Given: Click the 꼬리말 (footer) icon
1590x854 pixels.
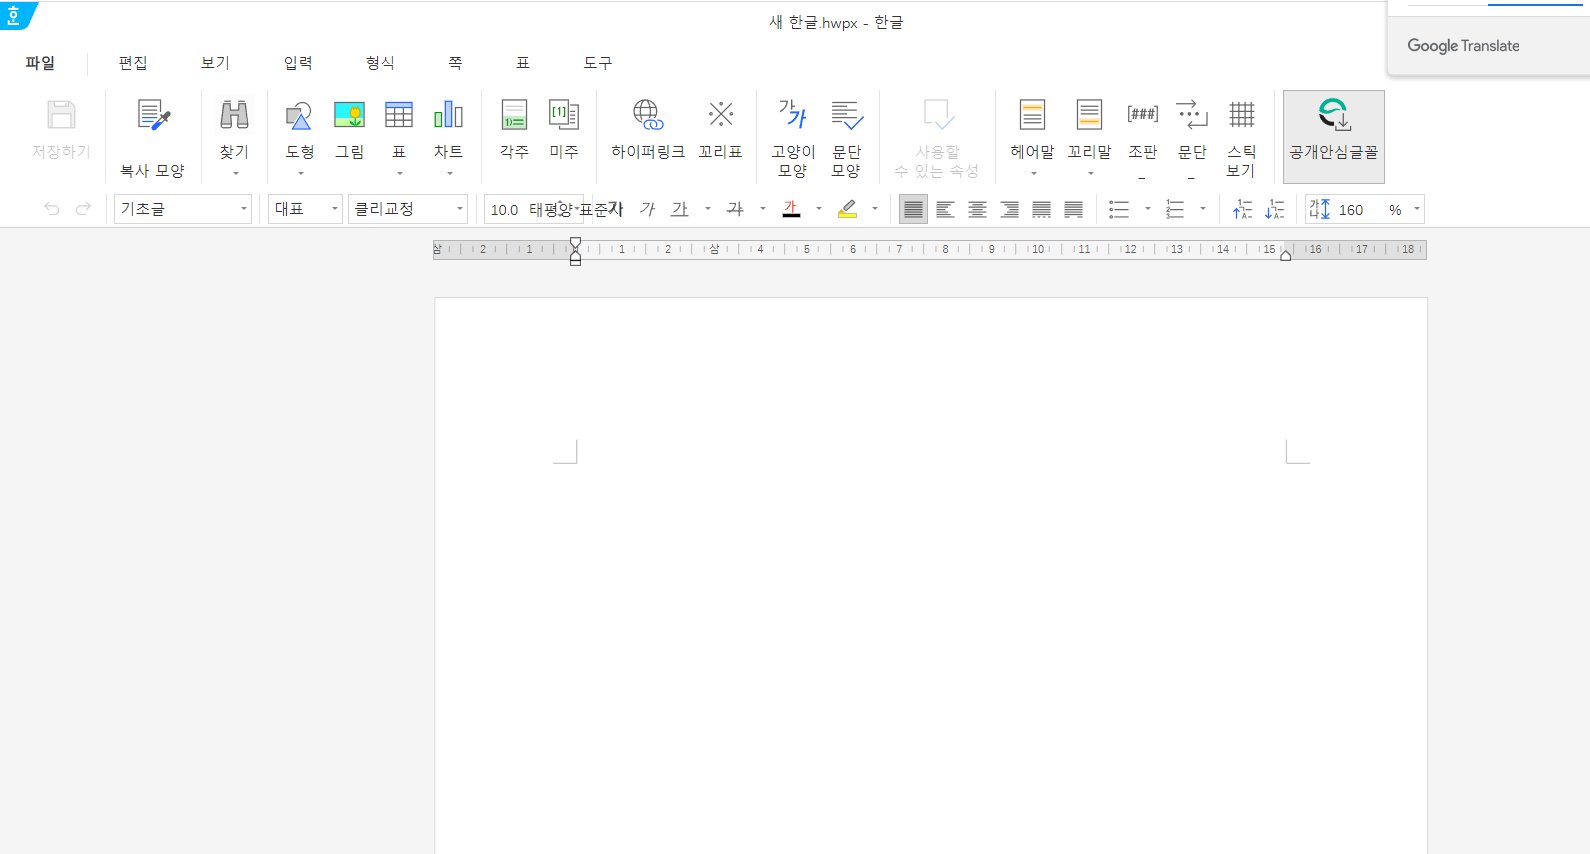Looking at the screenshot, I should [x=1089, y=116].
